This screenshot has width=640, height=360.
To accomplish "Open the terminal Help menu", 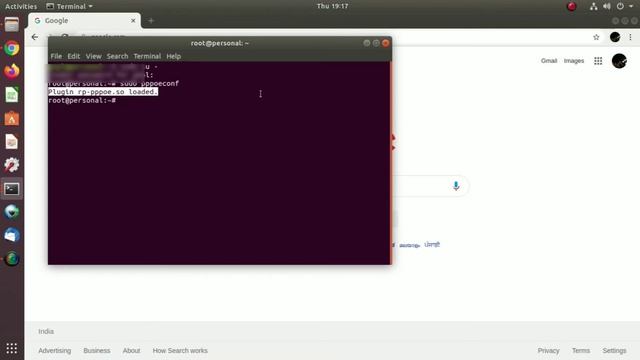I will 173,56.
